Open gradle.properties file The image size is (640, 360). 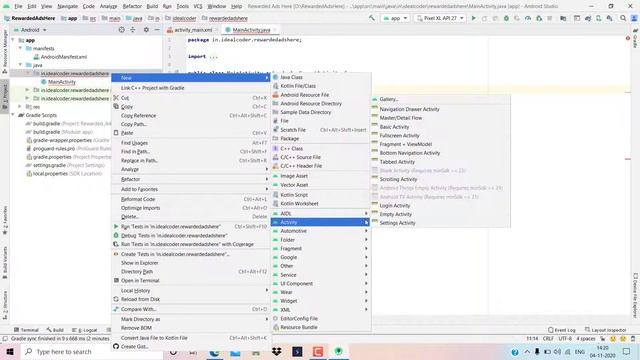[x=52, y=157]
